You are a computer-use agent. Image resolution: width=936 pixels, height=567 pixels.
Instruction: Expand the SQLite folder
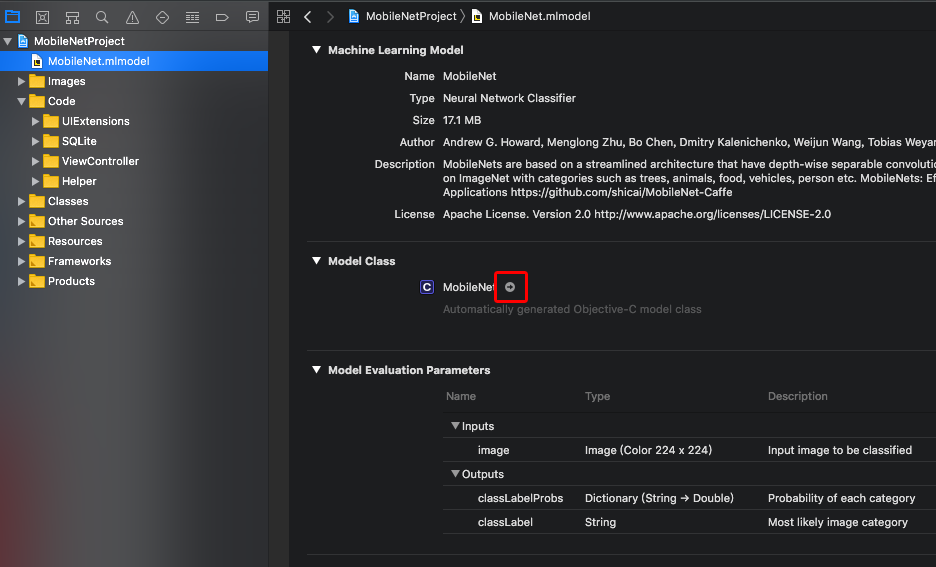(x=35, y=141)
